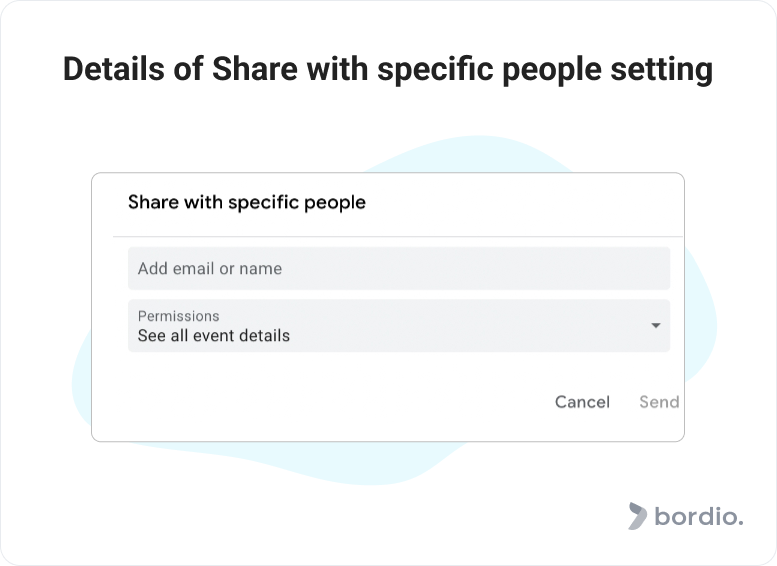Click the bordio logo arrow icon
Viewport: 777px width, 566px height.
[x=638, y=516]
